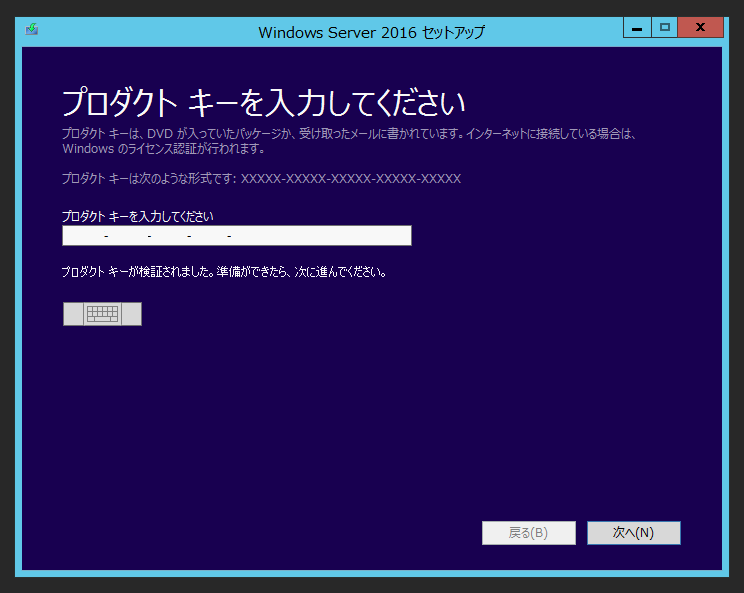744x593 pixels.
Task: Click the 戻る(B) back button
Action: click(529, 533)
